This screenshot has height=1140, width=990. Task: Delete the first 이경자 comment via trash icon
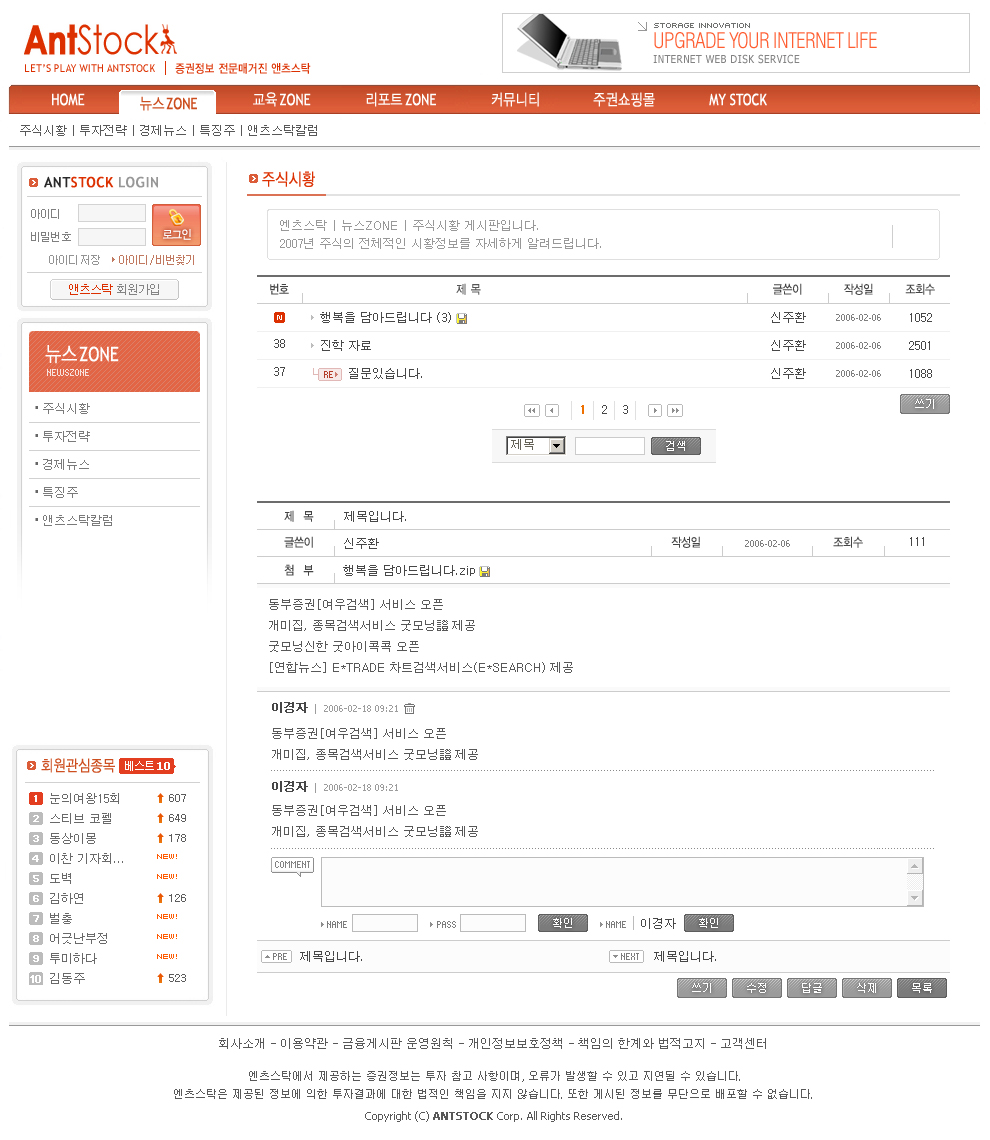pyautogui.click(x=409, y=708)
